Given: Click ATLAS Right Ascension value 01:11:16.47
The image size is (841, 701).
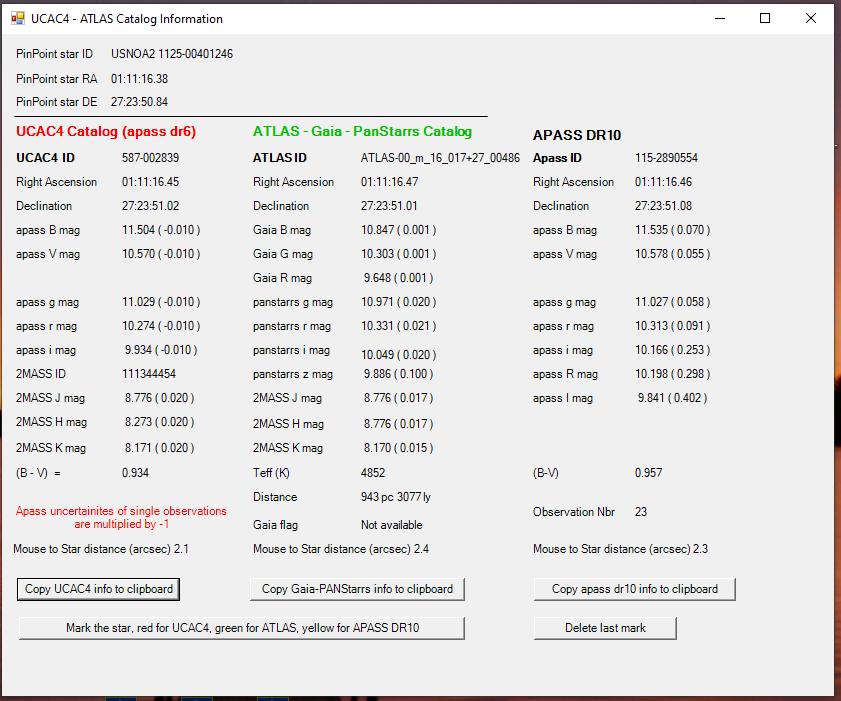Looking at the screenshot, I should (x=389, y=182).
